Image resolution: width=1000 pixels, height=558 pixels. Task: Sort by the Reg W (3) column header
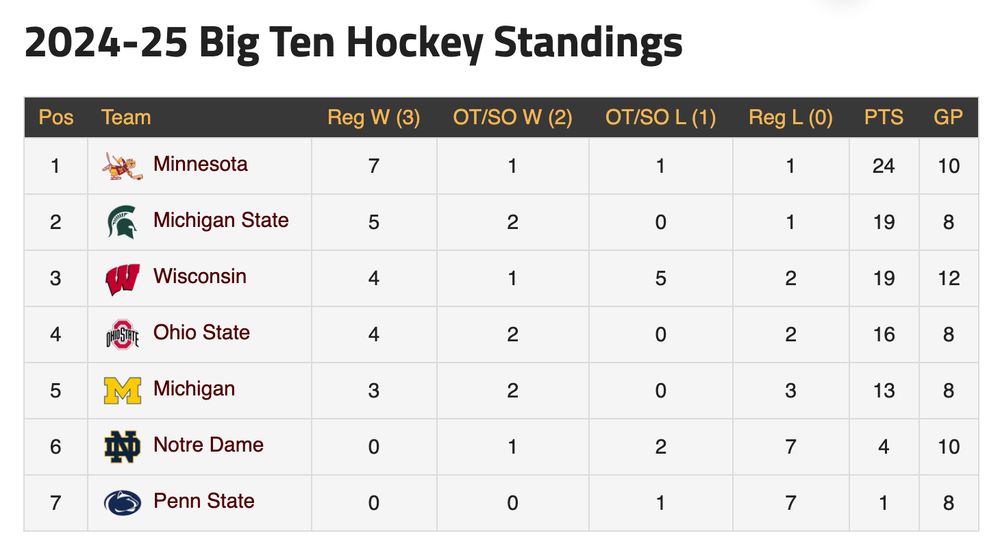click(373, 117)
